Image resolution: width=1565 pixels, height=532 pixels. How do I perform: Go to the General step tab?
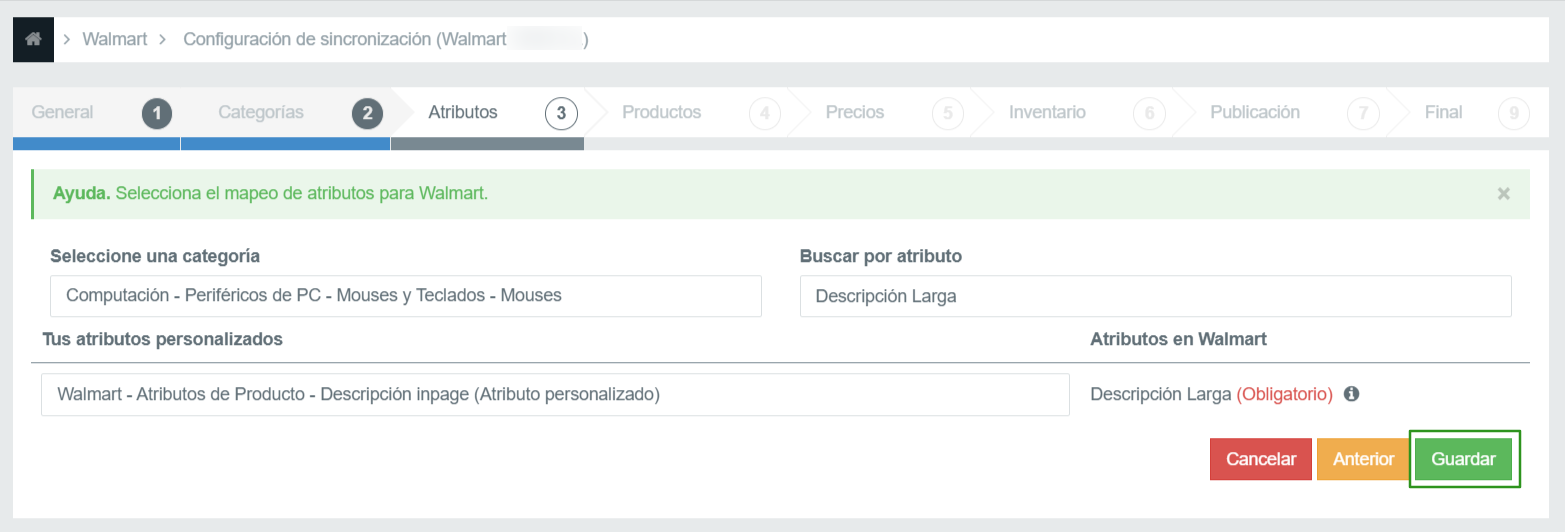pos(63,112)
